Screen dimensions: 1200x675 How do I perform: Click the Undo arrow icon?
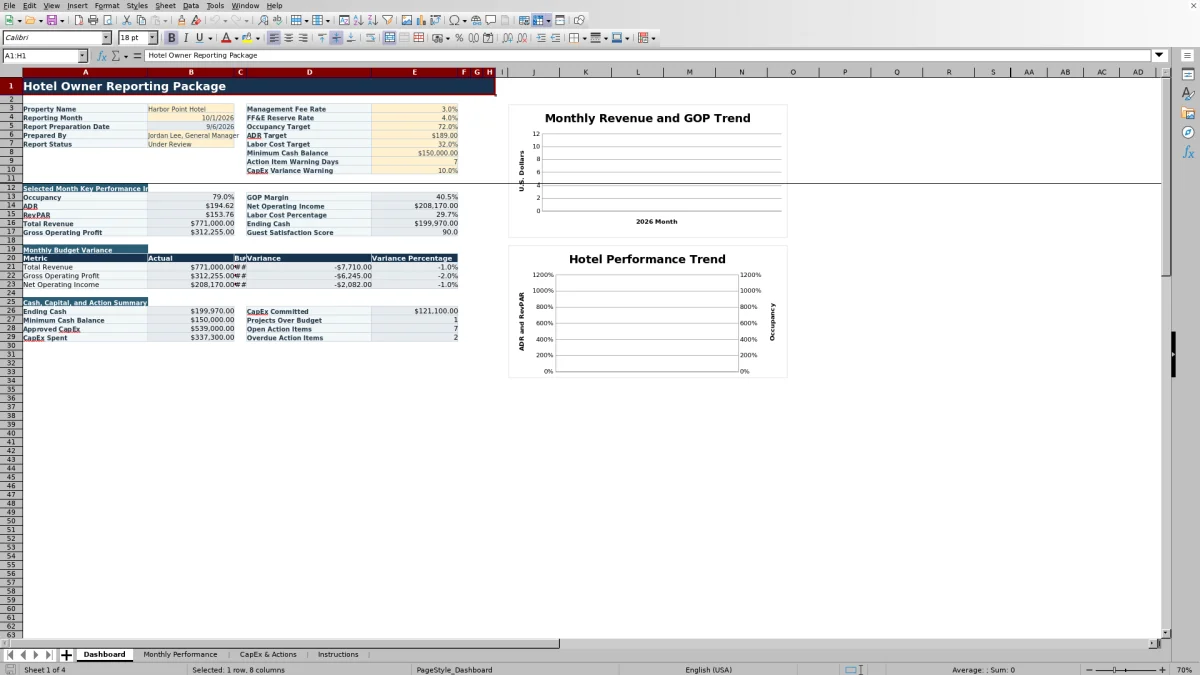click(x=215, y=20)
